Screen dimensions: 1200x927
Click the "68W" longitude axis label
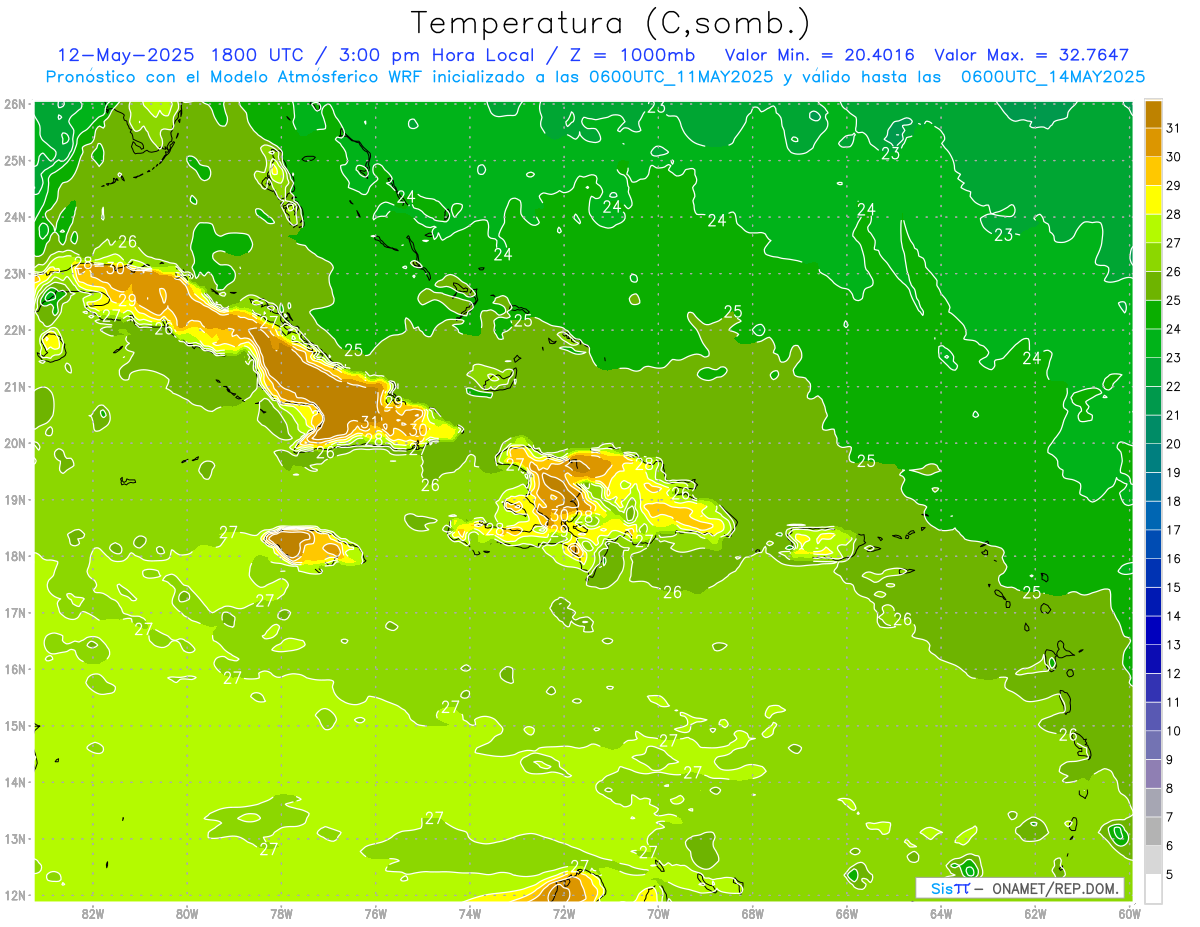coord(753,913)
